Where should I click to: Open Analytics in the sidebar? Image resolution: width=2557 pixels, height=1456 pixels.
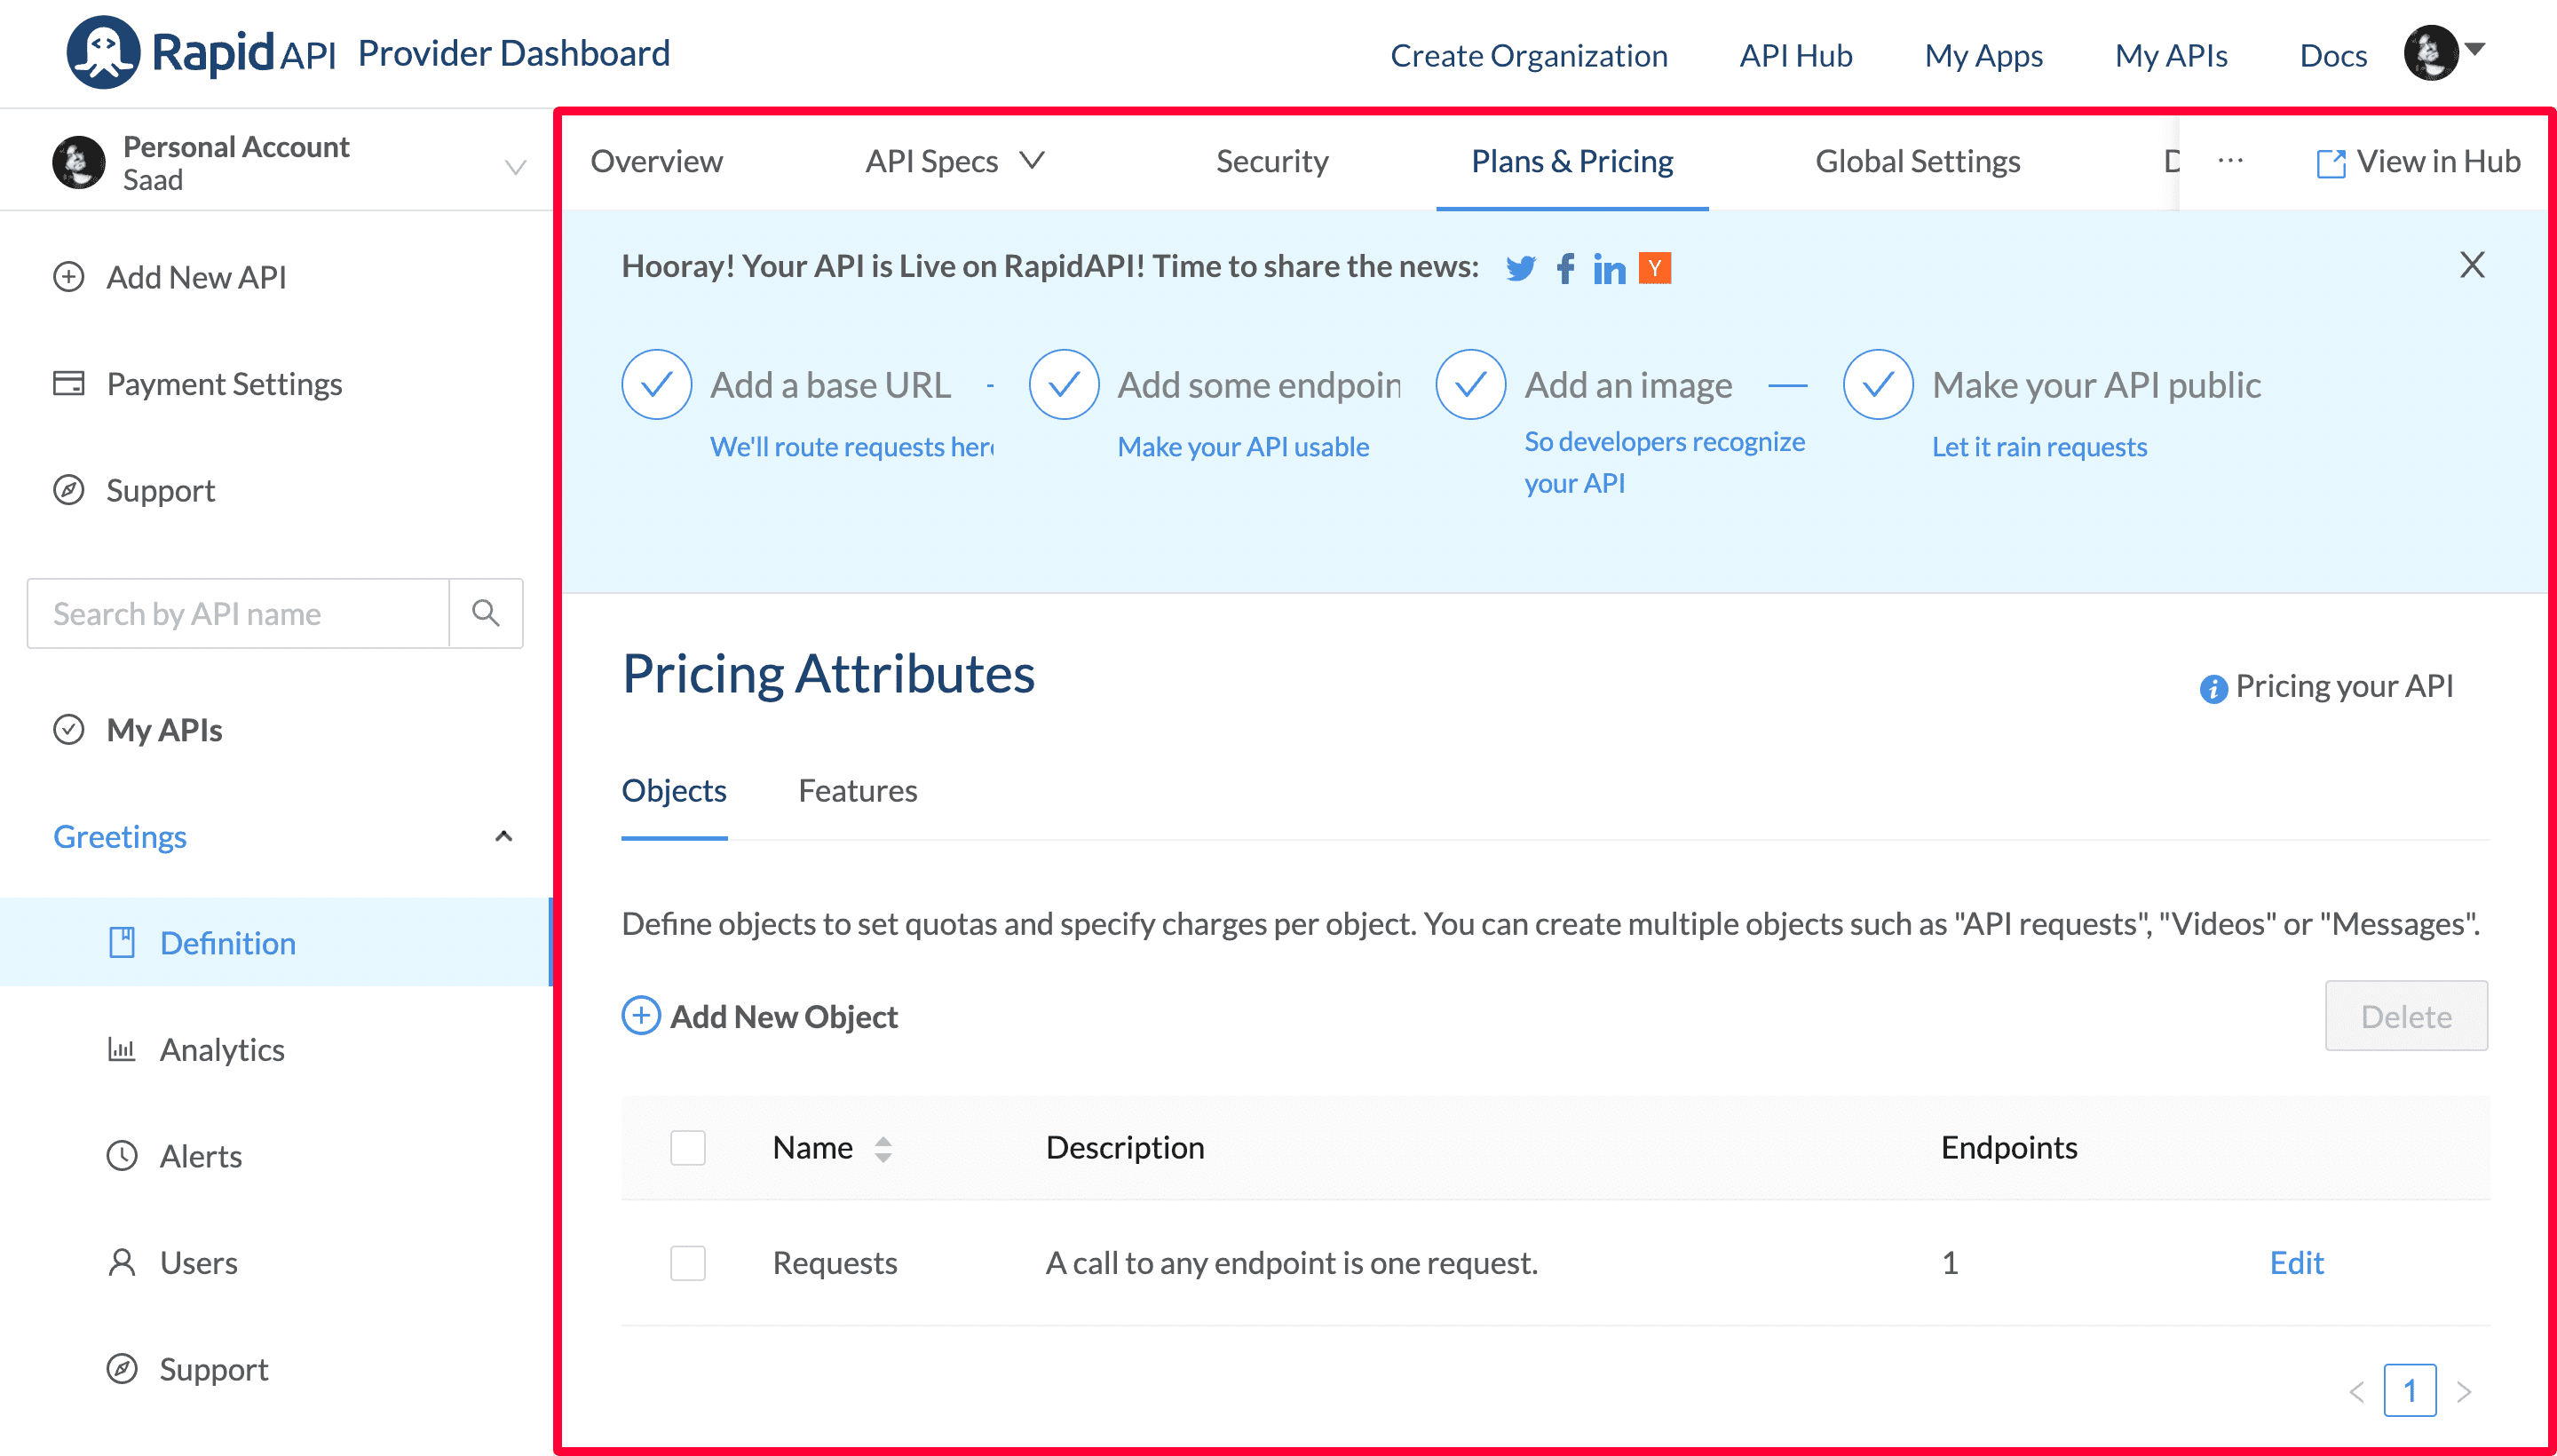(222, 1049)
